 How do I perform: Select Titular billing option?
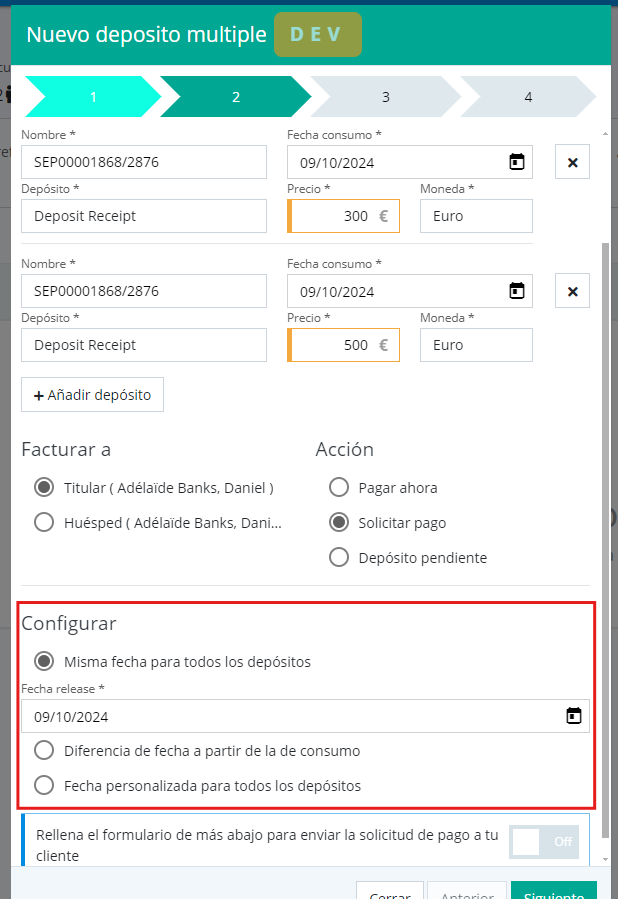(x=44, y=488)
